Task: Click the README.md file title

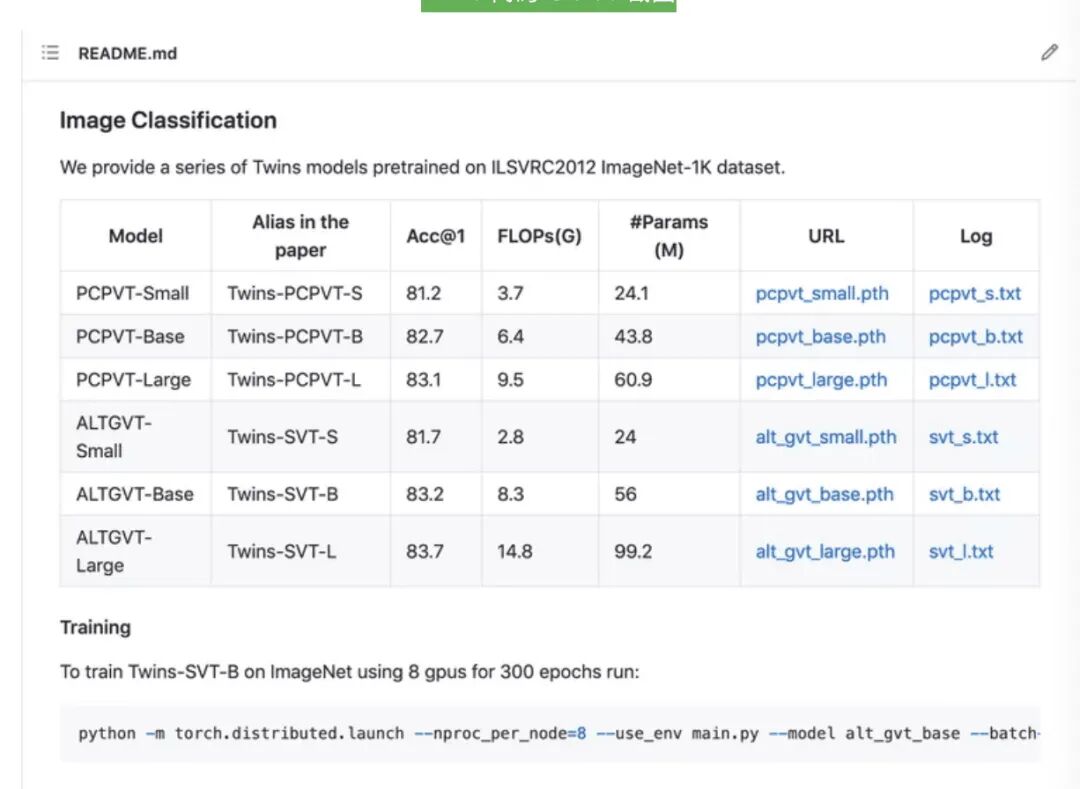Action: click(127, 53)
